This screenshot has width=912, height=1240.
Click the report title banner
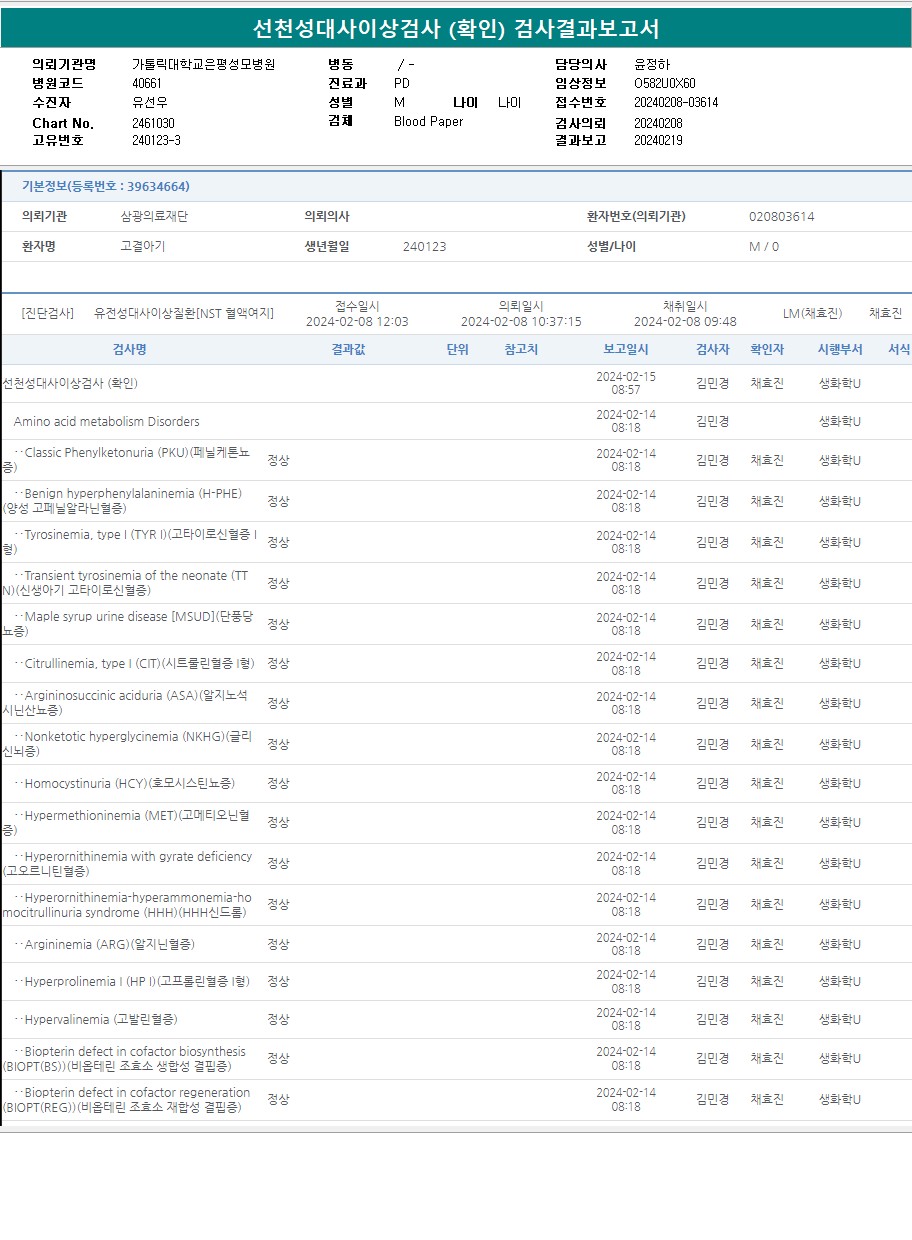(x=456, y=28)
